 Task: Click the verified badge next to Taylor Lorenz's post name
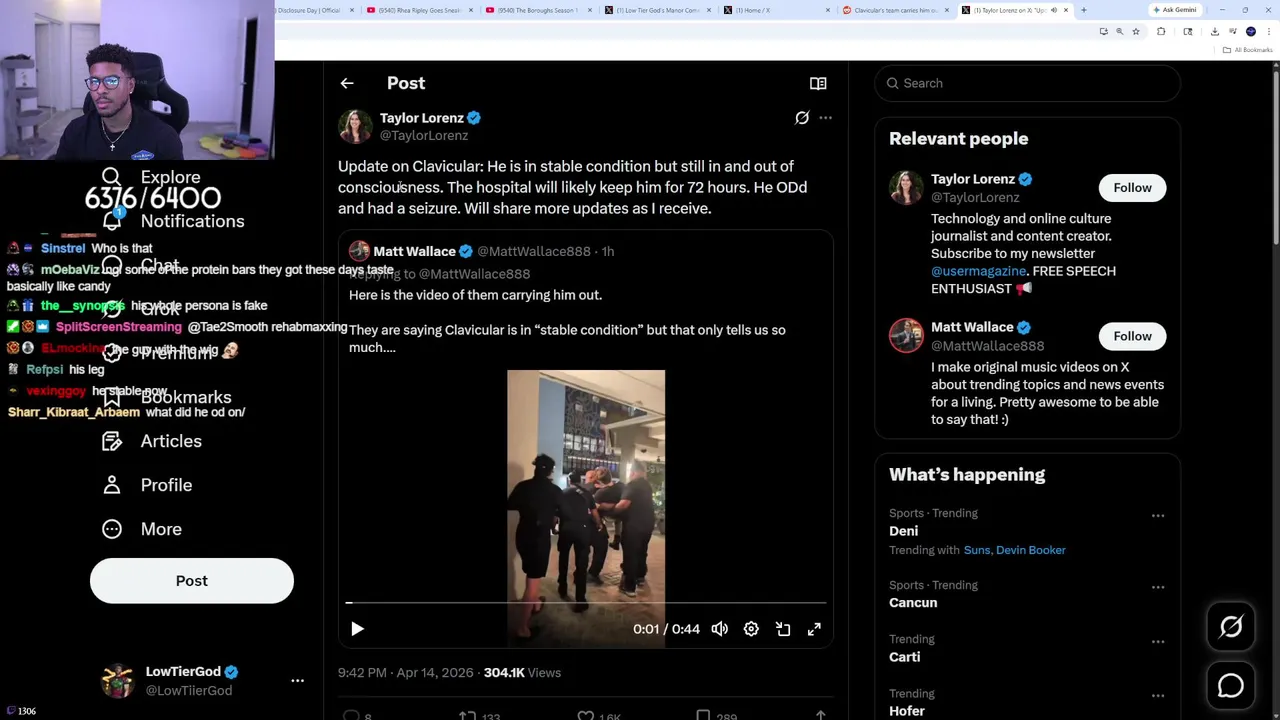click(474, 118)
